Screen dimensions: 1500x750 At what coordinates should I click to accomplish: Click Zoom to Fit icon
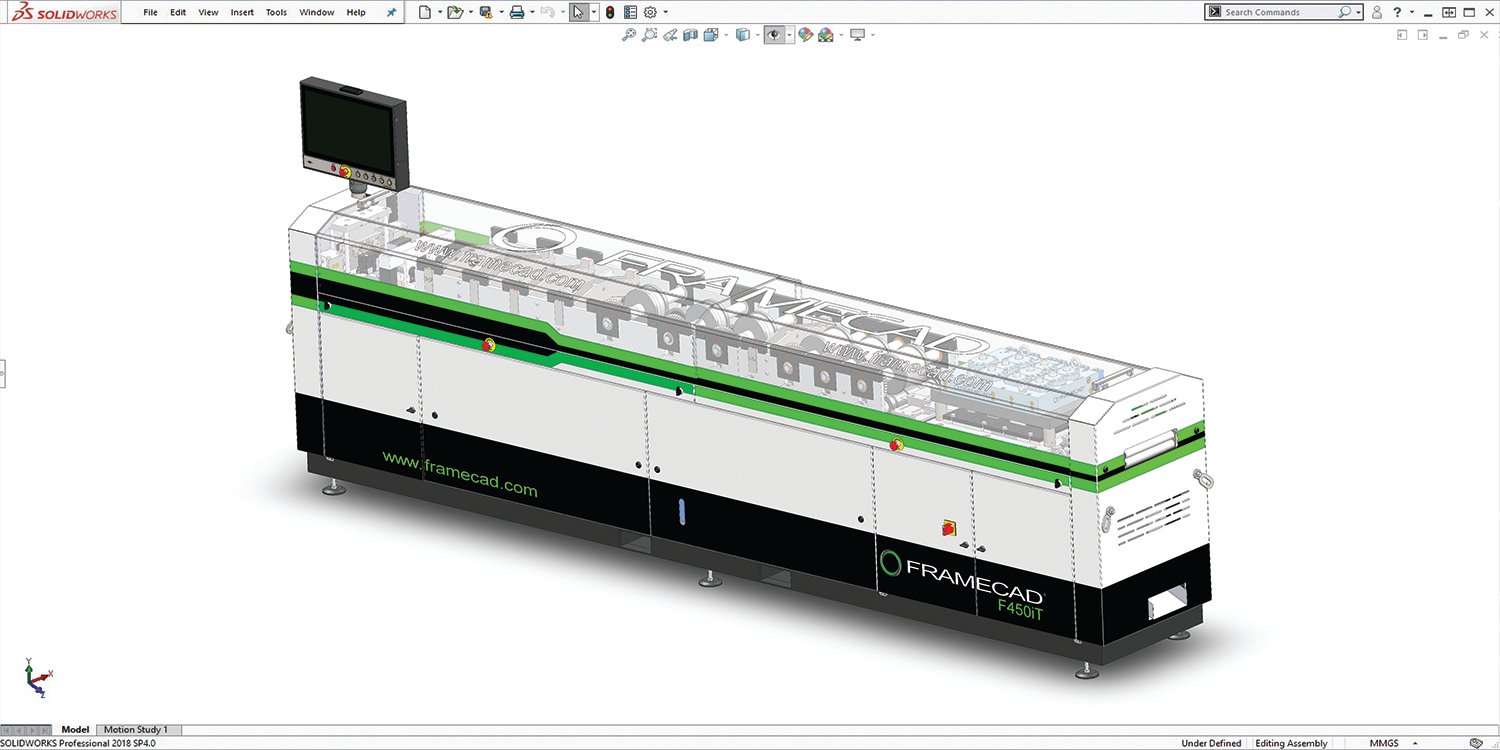(x=629, y=35)
